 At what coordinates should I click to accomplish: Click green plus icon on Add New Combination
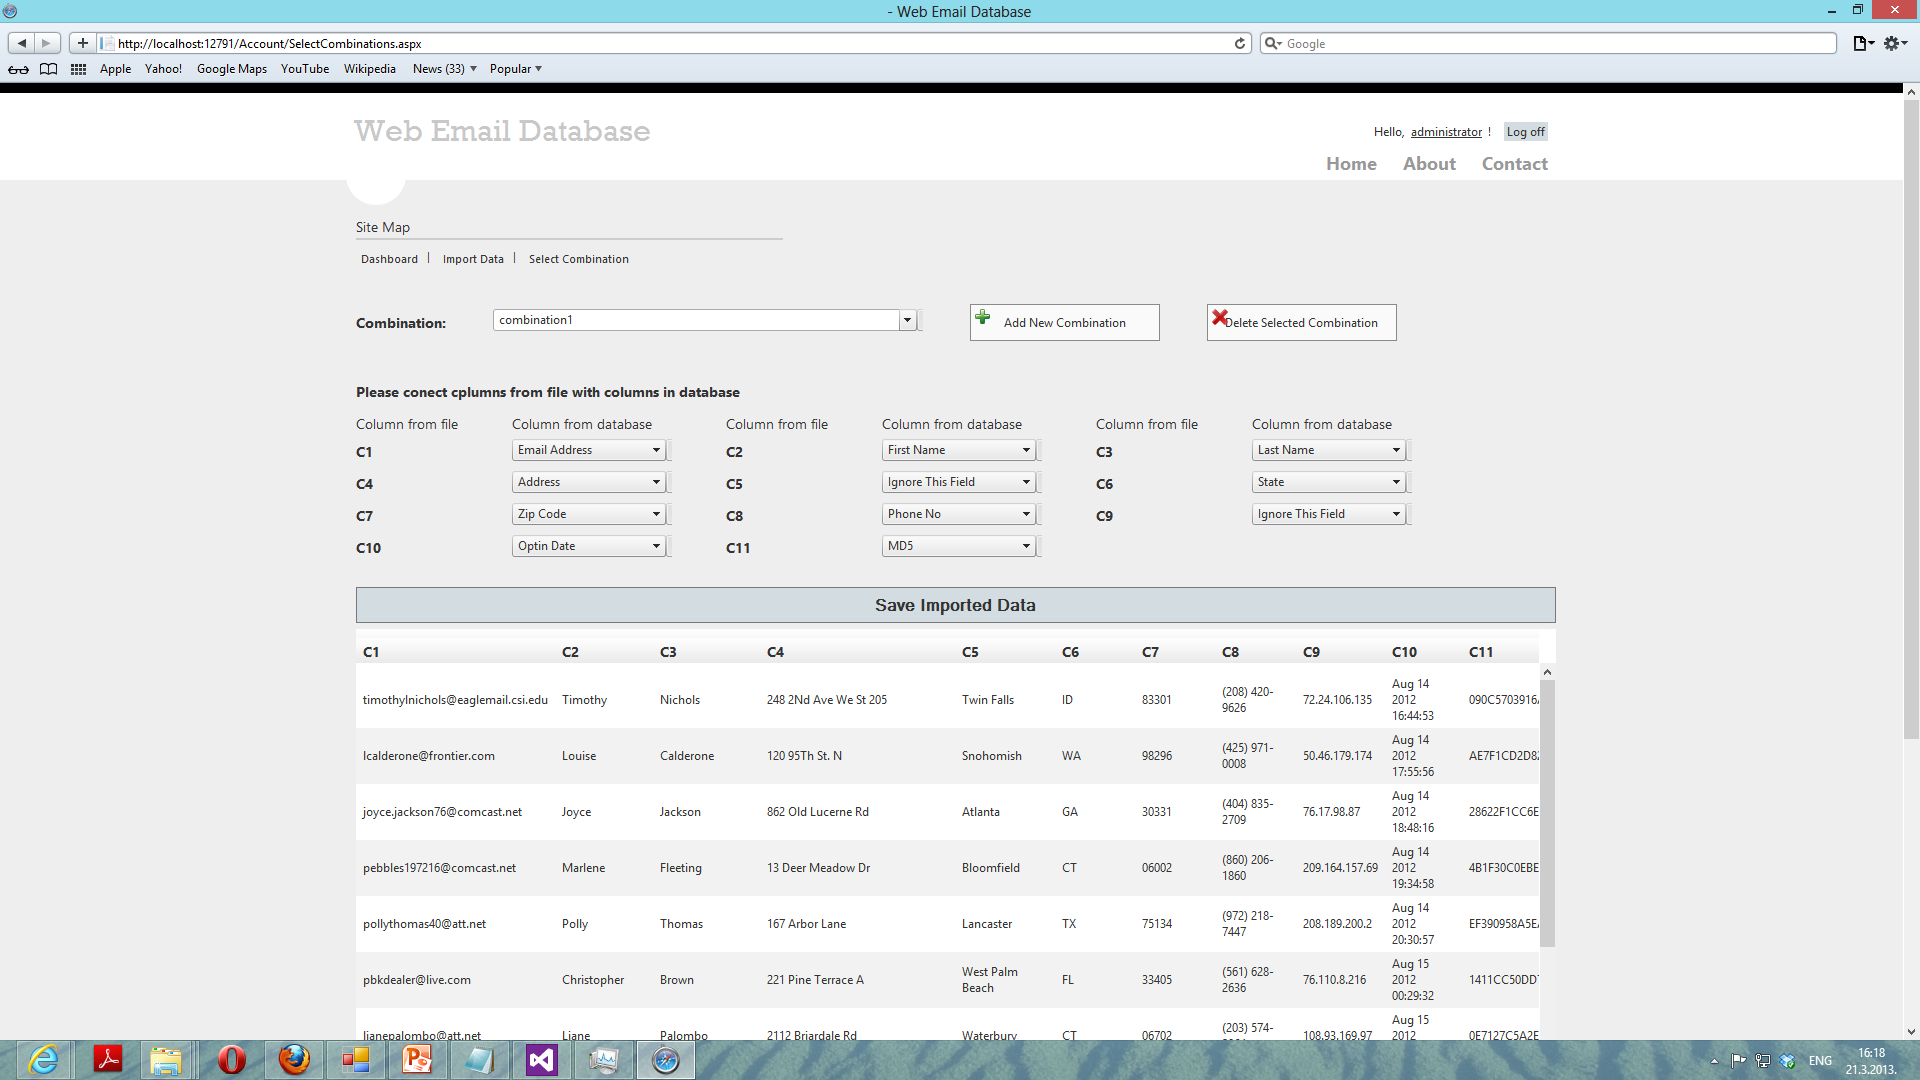[983, 317]
